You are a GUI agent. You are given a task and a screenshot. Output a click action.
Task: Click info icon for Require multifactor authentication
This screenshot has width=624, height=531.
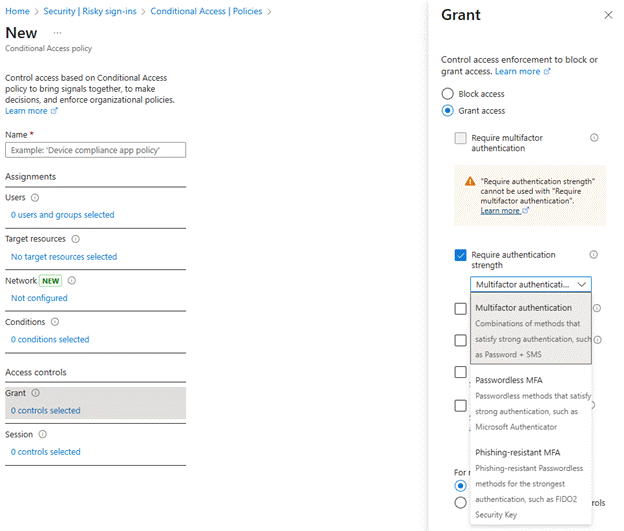[594, 138]
